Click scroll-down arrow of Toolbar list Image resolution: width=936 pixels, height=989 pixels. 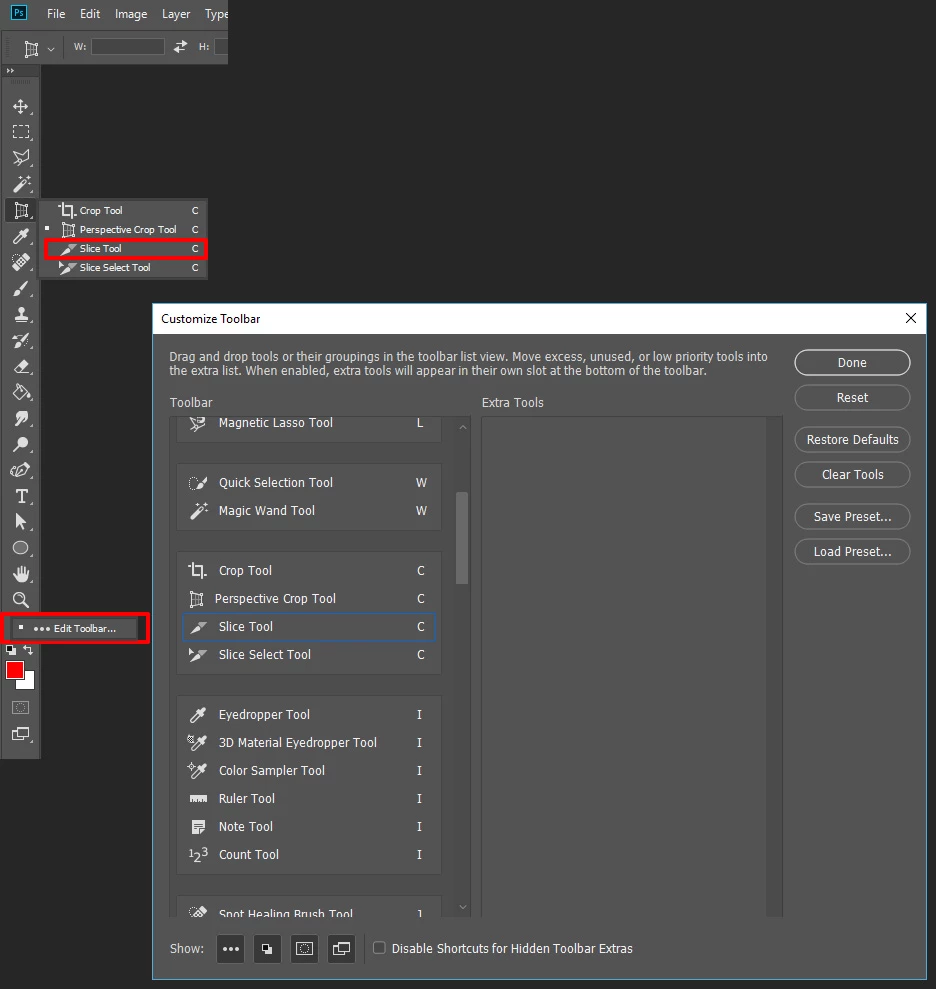pos(463,907)
